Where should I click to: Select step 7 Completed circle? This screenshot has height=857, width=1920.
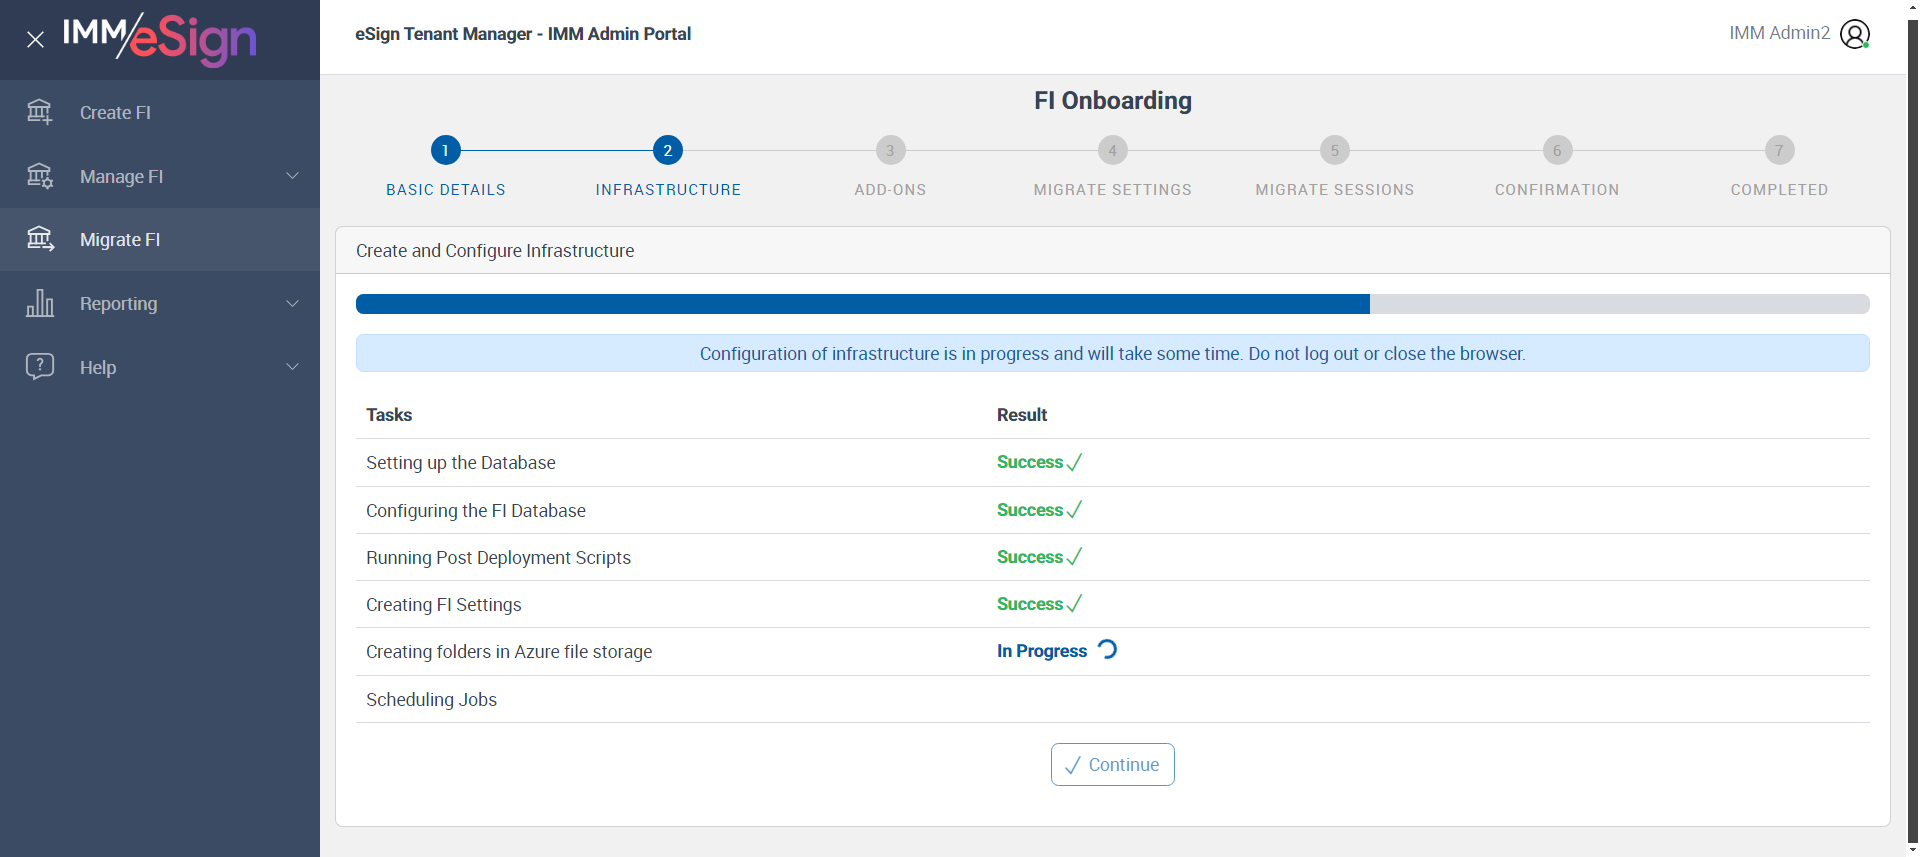coord(1779,150)
